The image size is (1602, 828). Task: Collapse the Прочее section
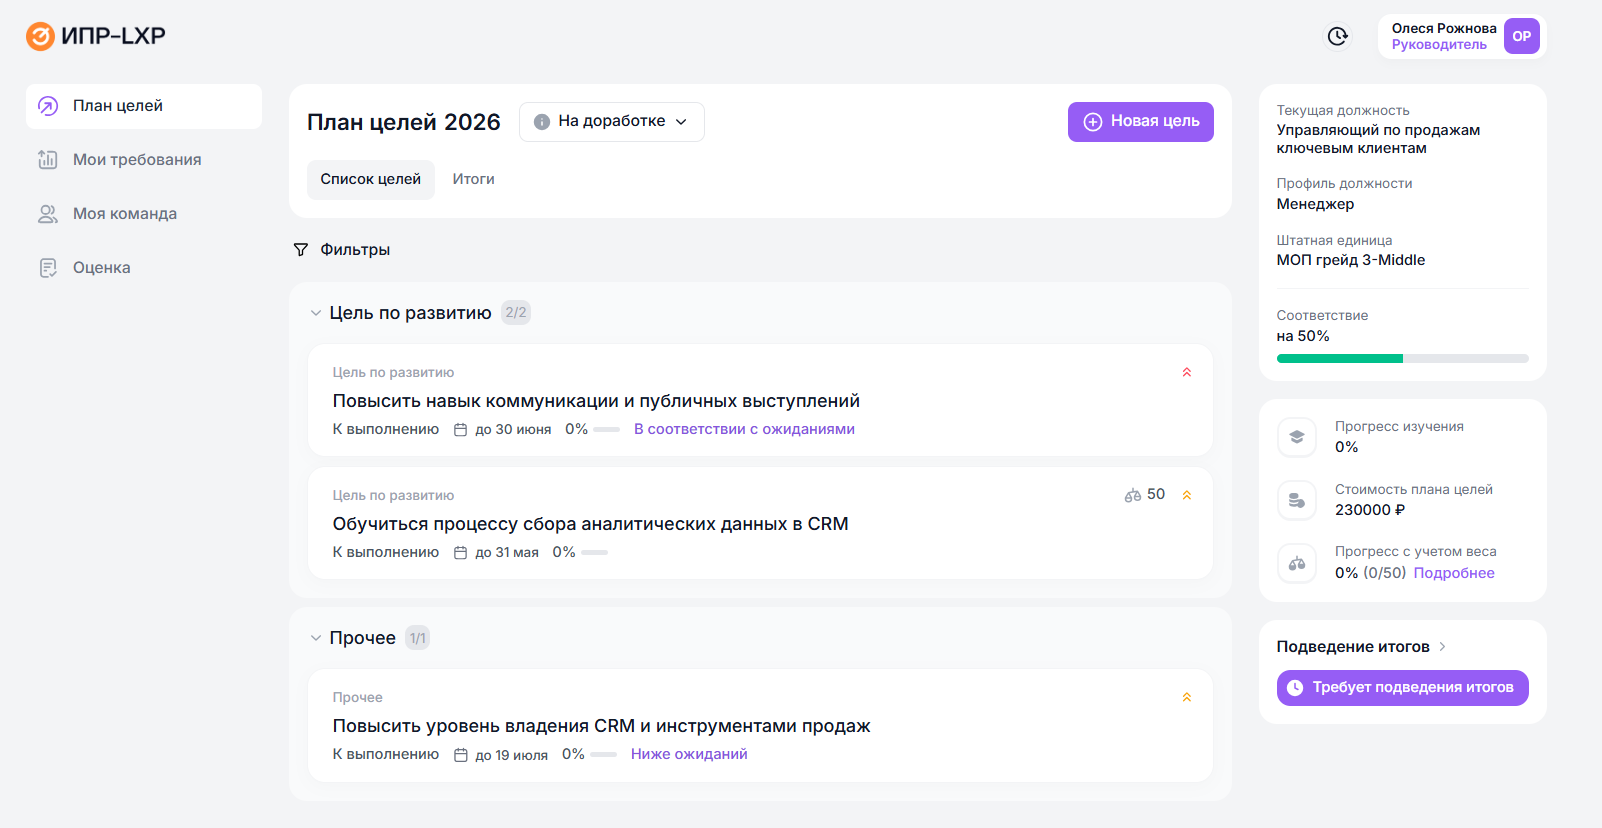316,638
